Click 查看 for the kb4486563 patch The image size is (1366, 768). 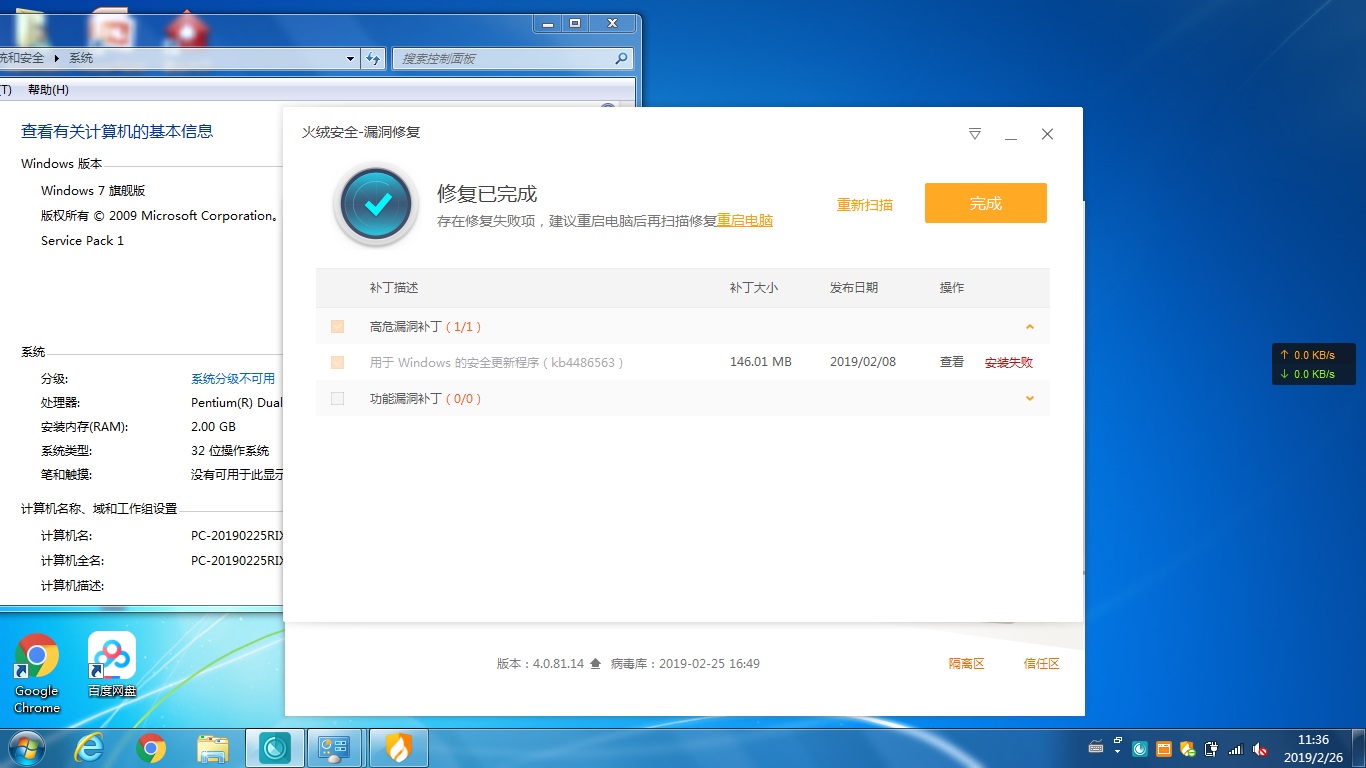pos(952,362)
